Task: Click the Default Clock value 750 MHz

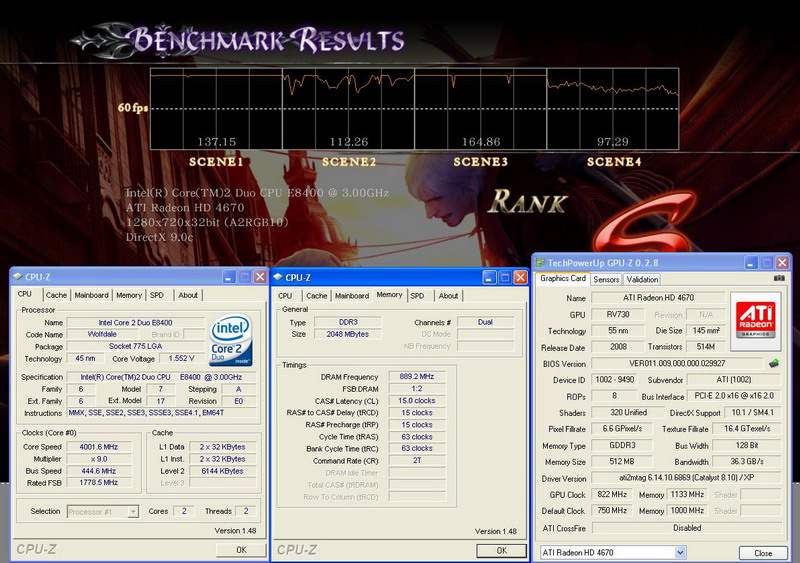Action: pos(612,510)
